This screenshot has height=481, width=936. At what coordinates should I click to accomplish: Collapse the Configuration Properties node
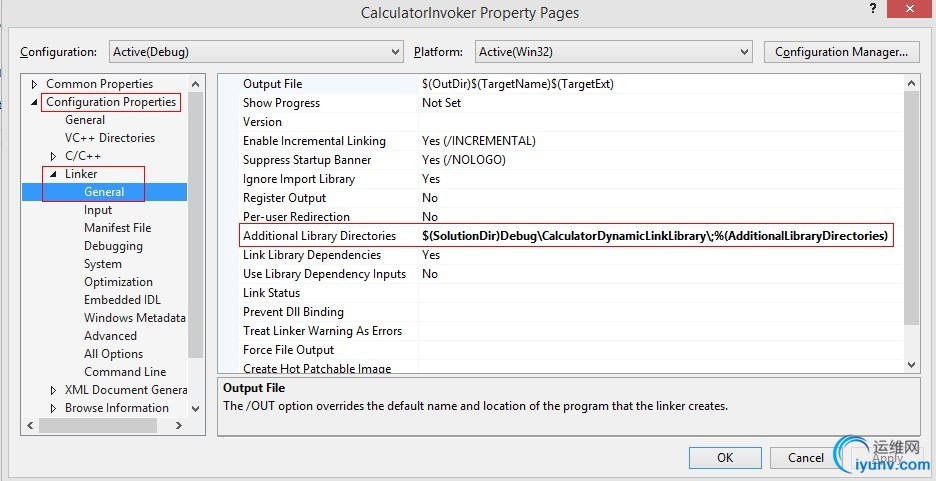tap(34, 102)
